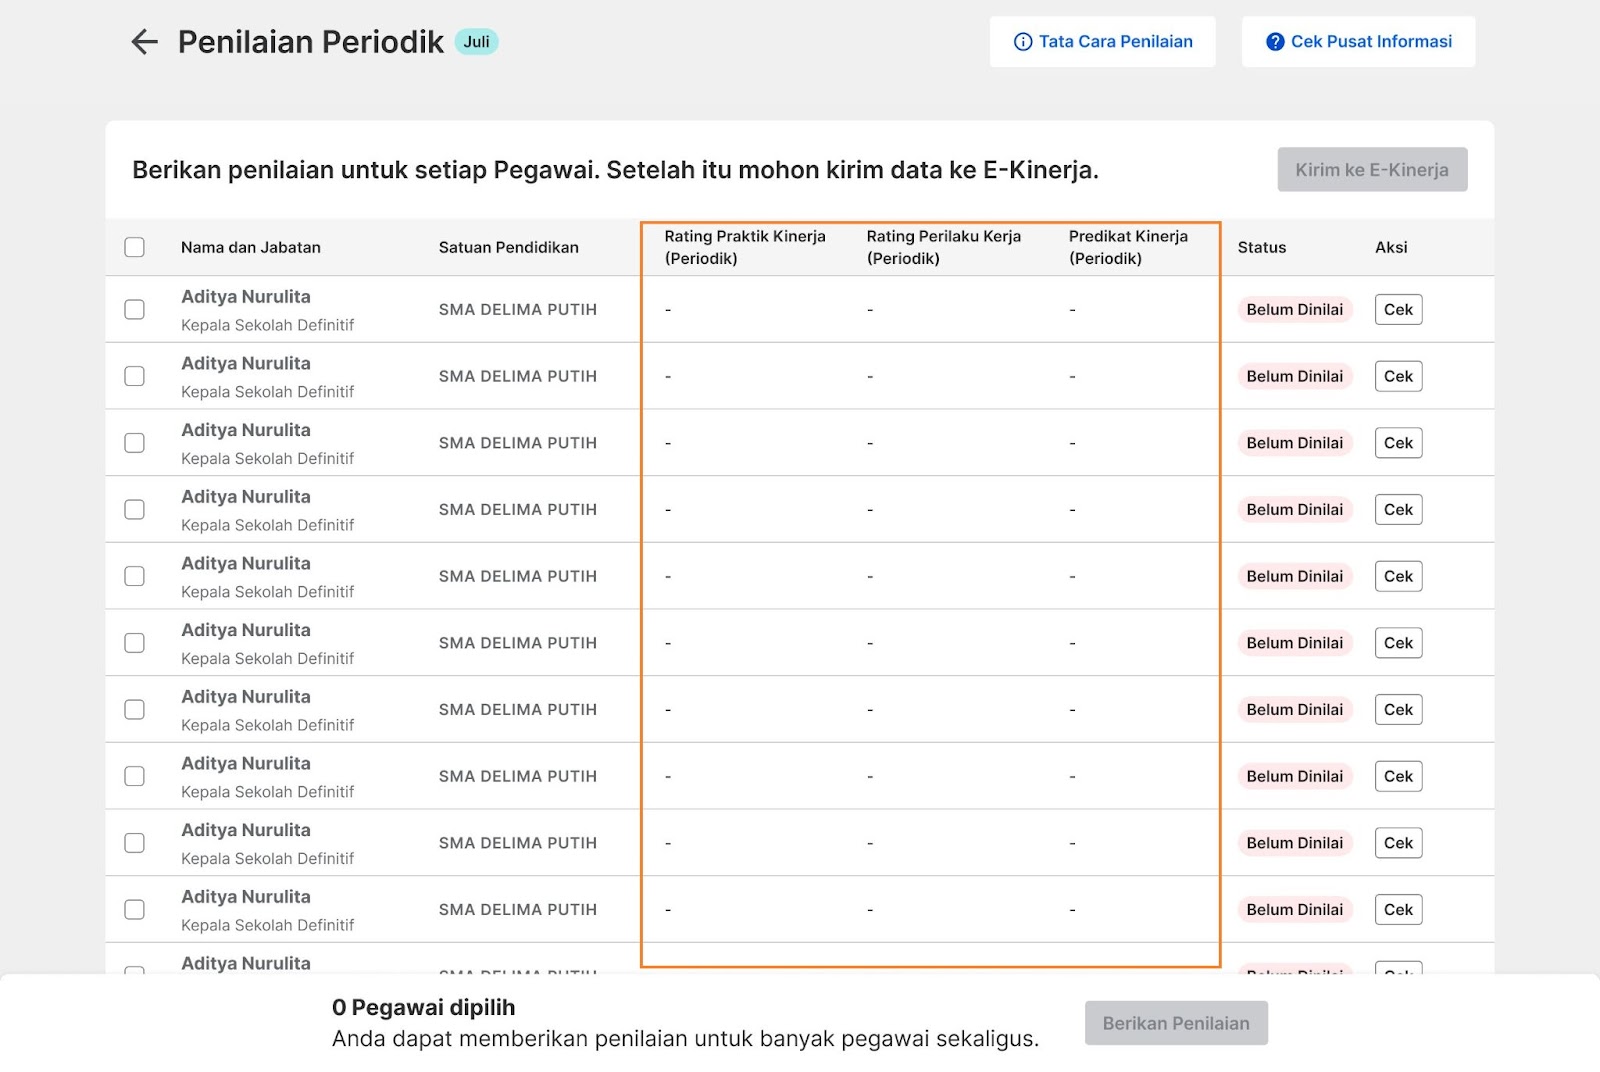Tick the checkbox of the second employee row
Viewport: 1600px width, 1072px height.
click(134, 376)
